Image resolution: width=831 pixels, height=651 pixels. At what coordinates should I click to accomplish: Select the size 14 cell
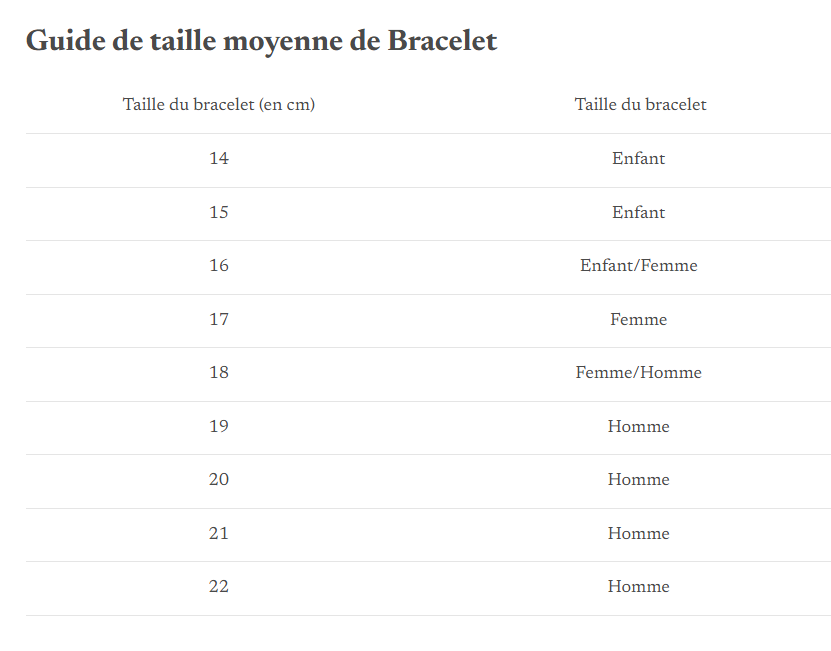tap(219, 158)
